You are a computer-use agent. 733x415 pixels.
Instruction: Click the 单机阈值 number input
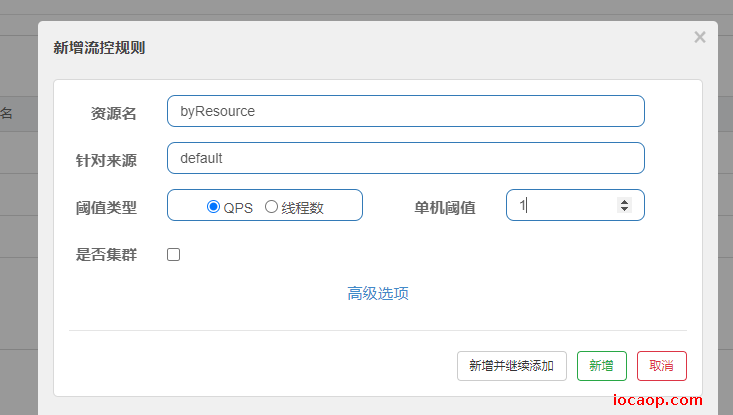575,205
